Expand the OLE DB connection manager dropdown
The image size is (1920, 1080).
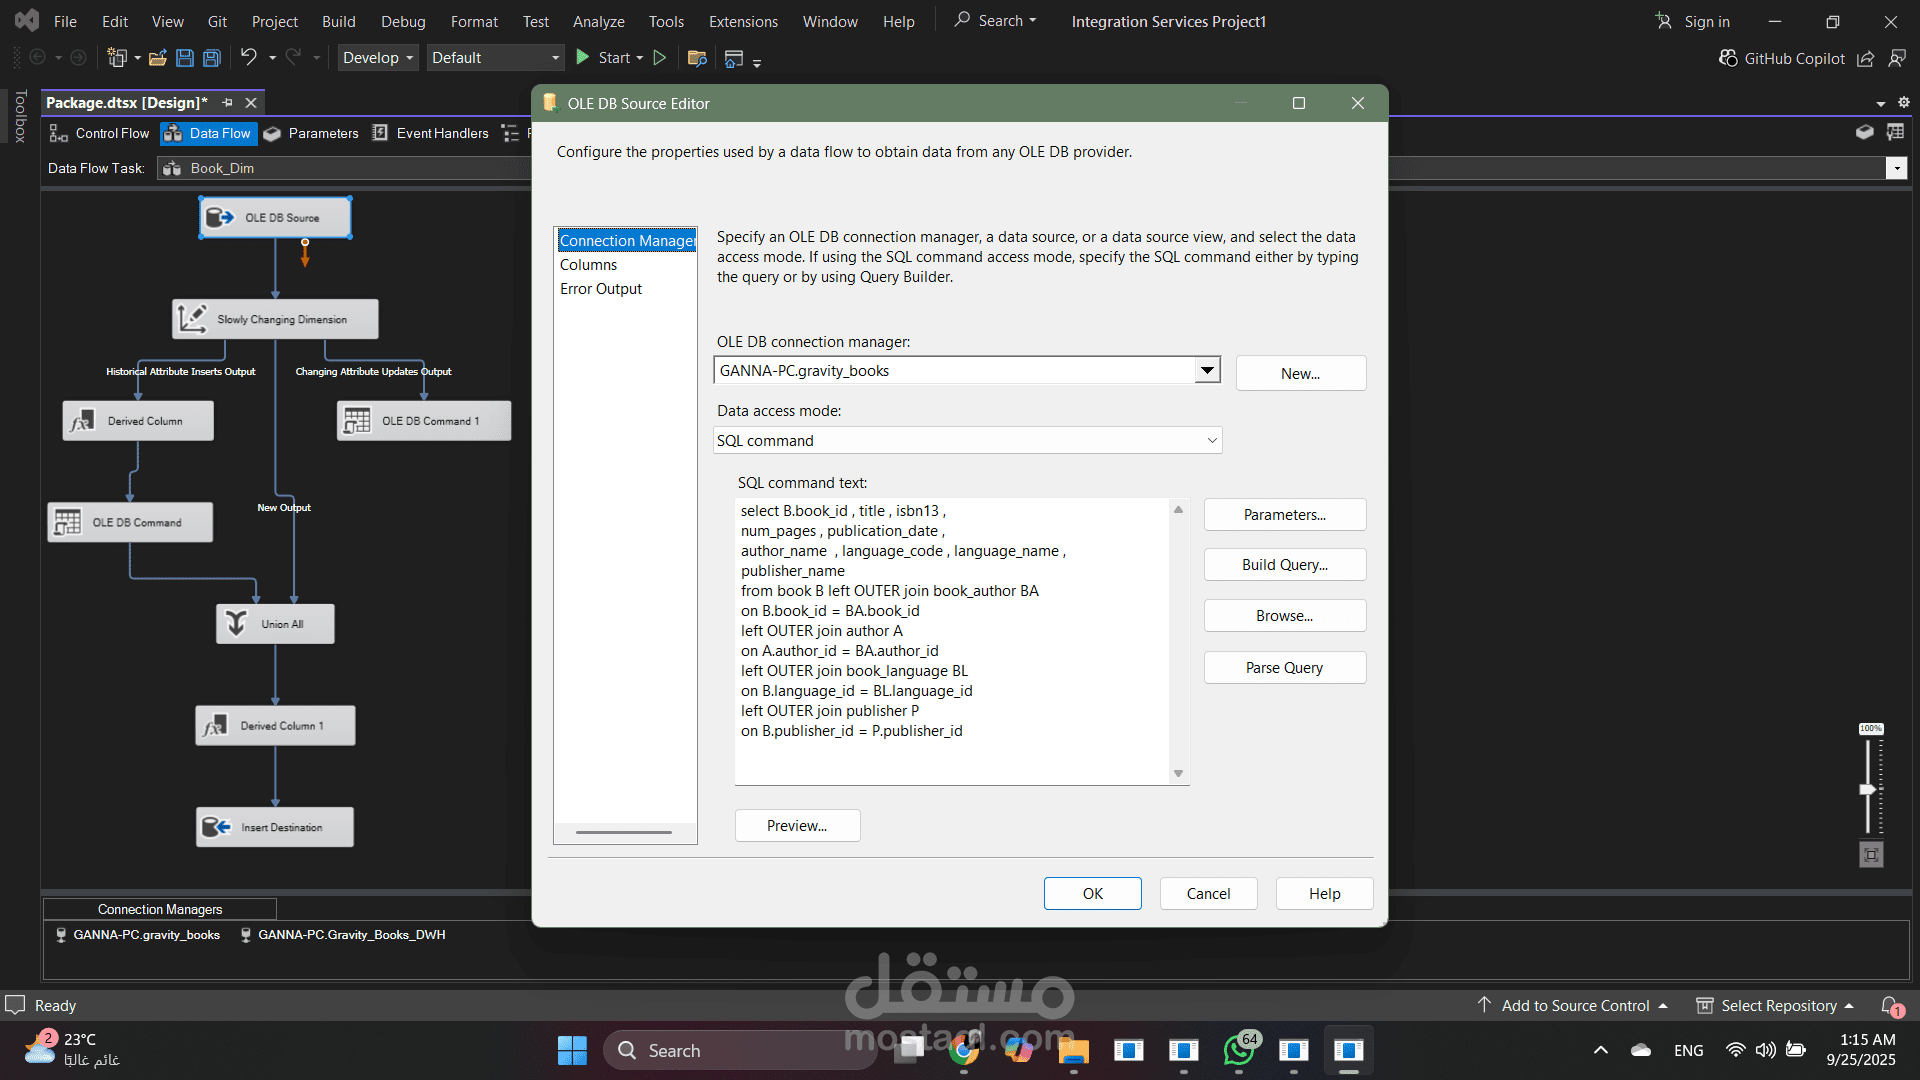click(1207, 371)
